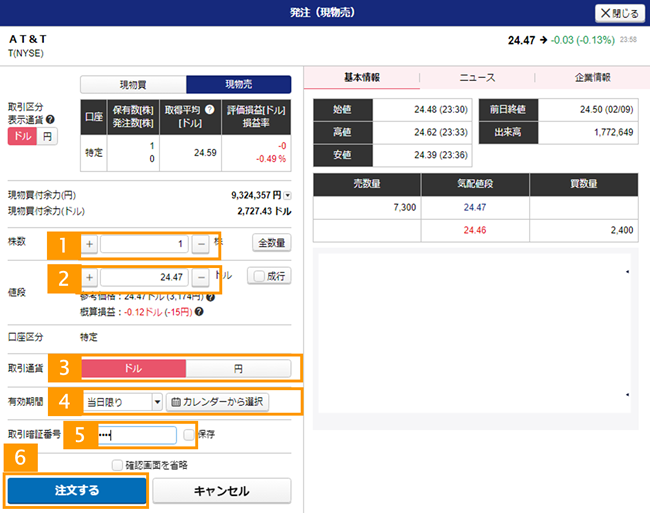Open the 企業情報 tab
This screenshot has height=513, width=650.
[592, 77]
